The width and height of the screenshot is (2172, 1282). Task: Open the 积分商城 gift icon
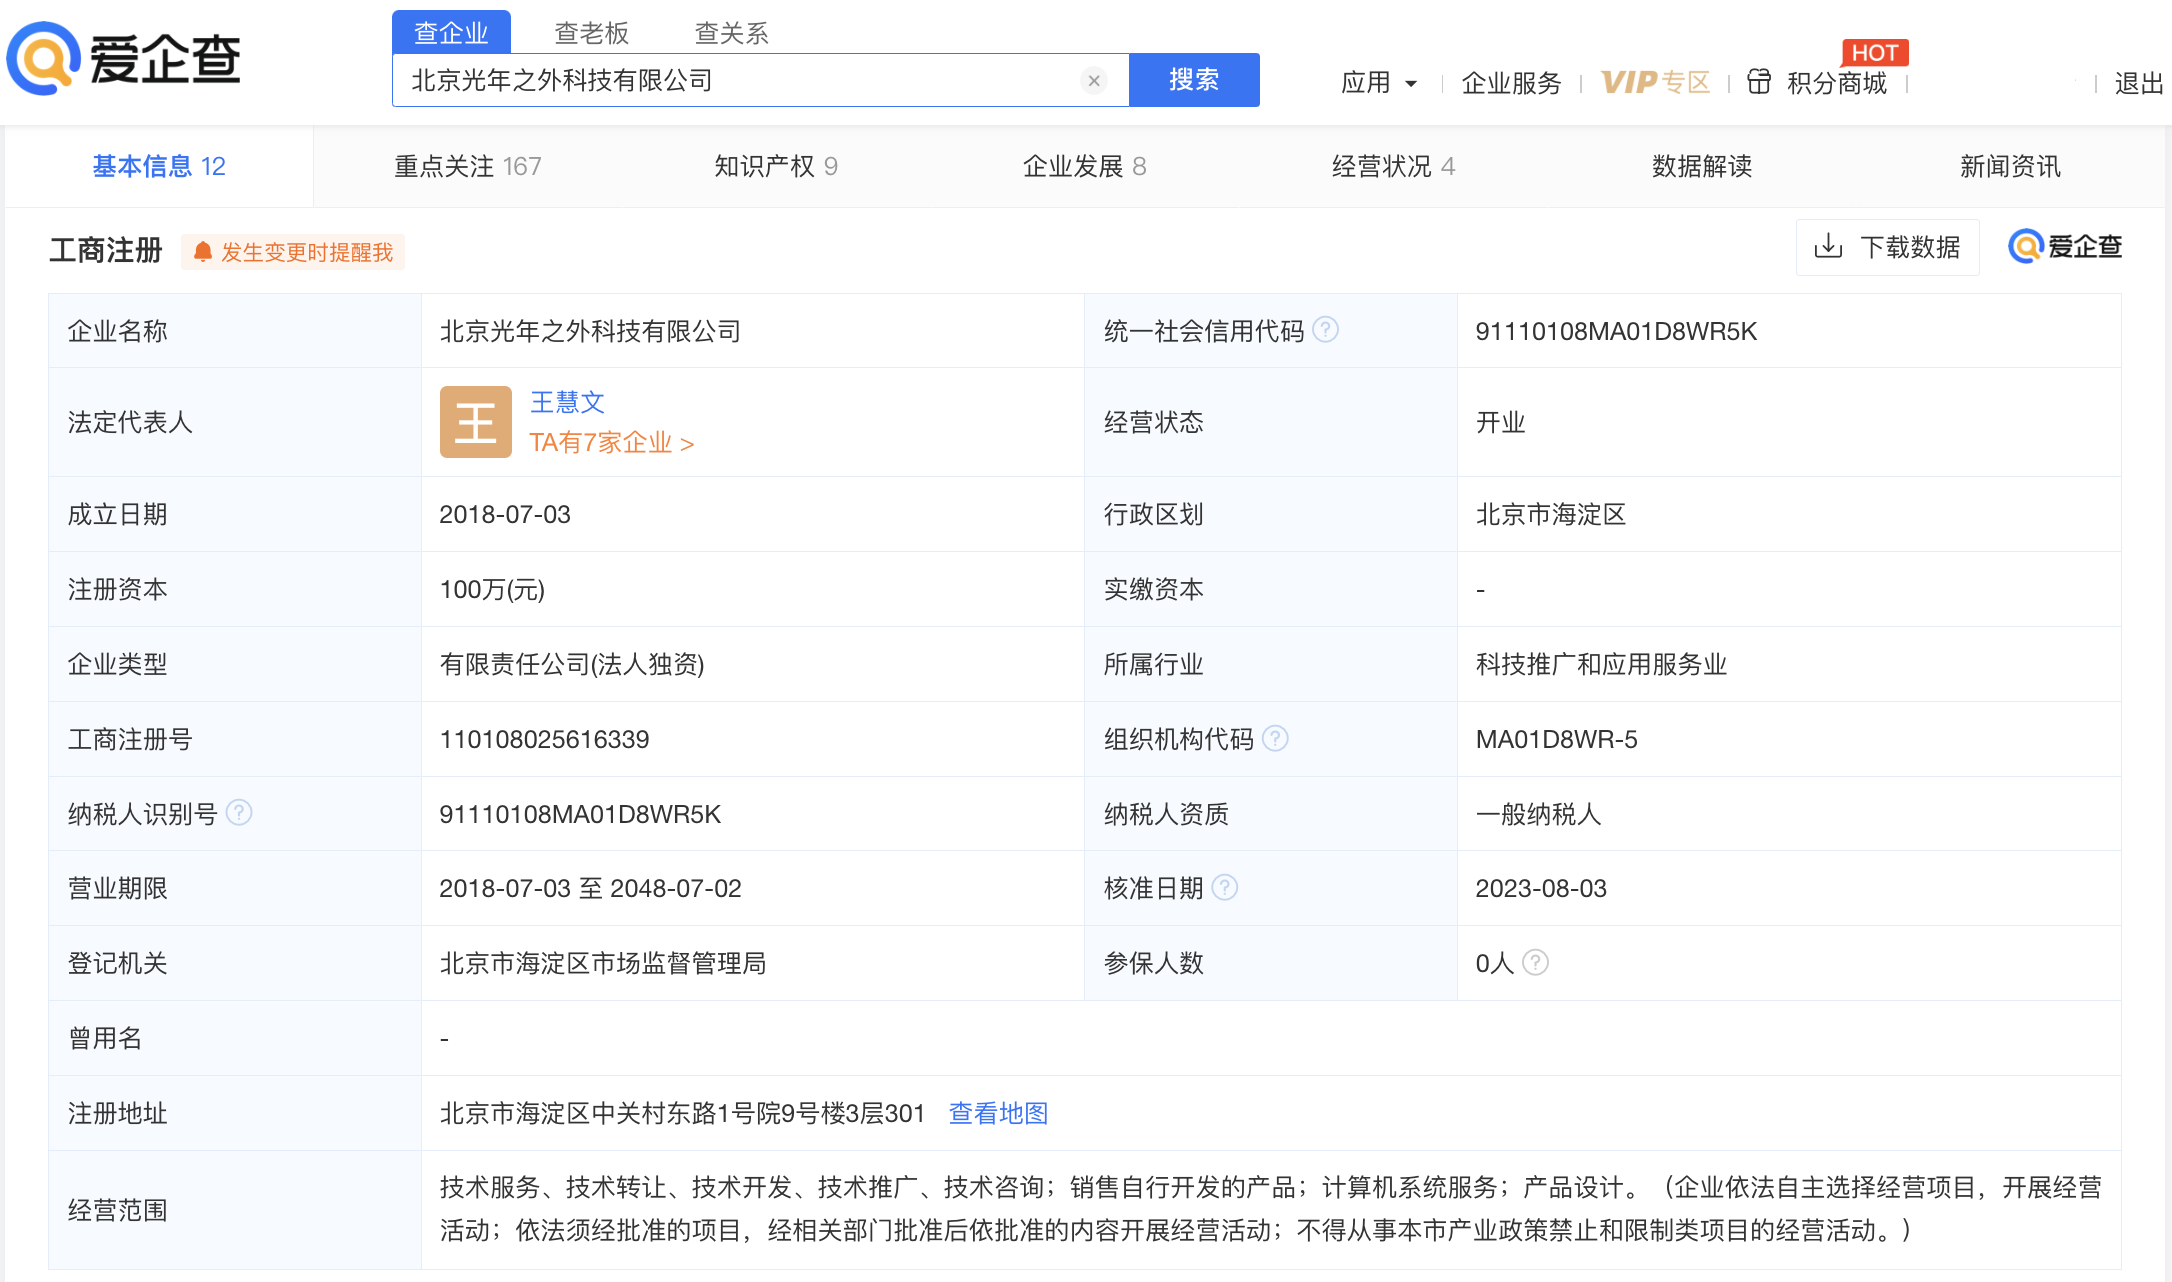[1758, 81]
